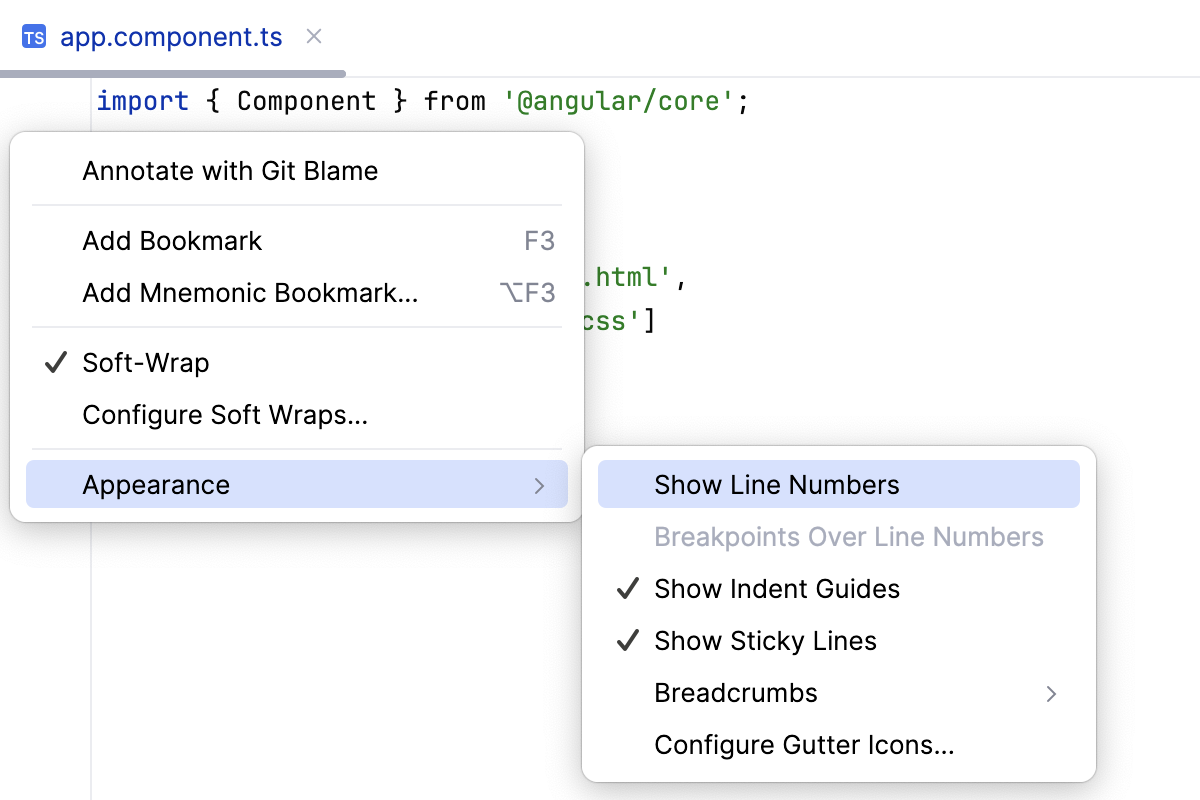This screenshot has width=1200, height=800.
Task: Click the horizontal scroll indicator under the tab
Action: 170,73
